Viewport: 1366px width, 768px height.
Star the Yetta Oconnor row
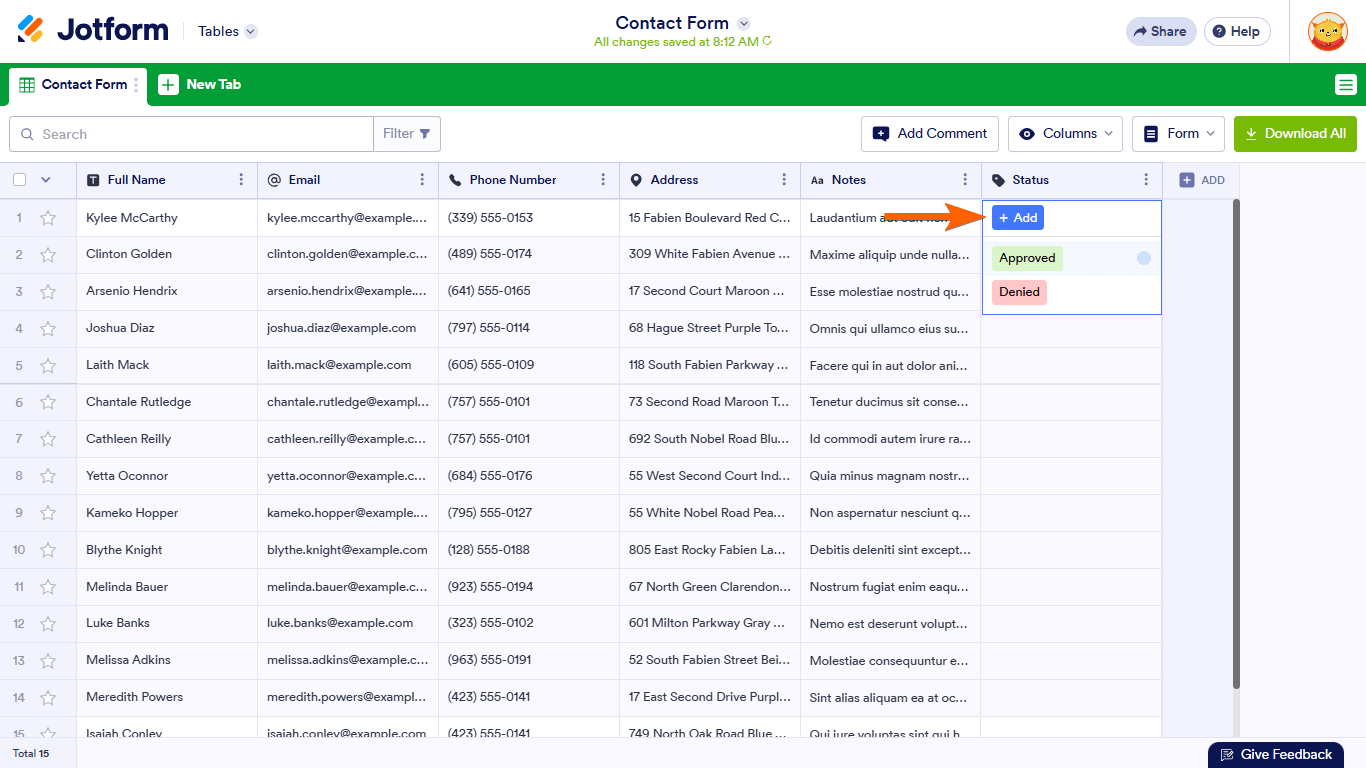[x=48, y=477]
